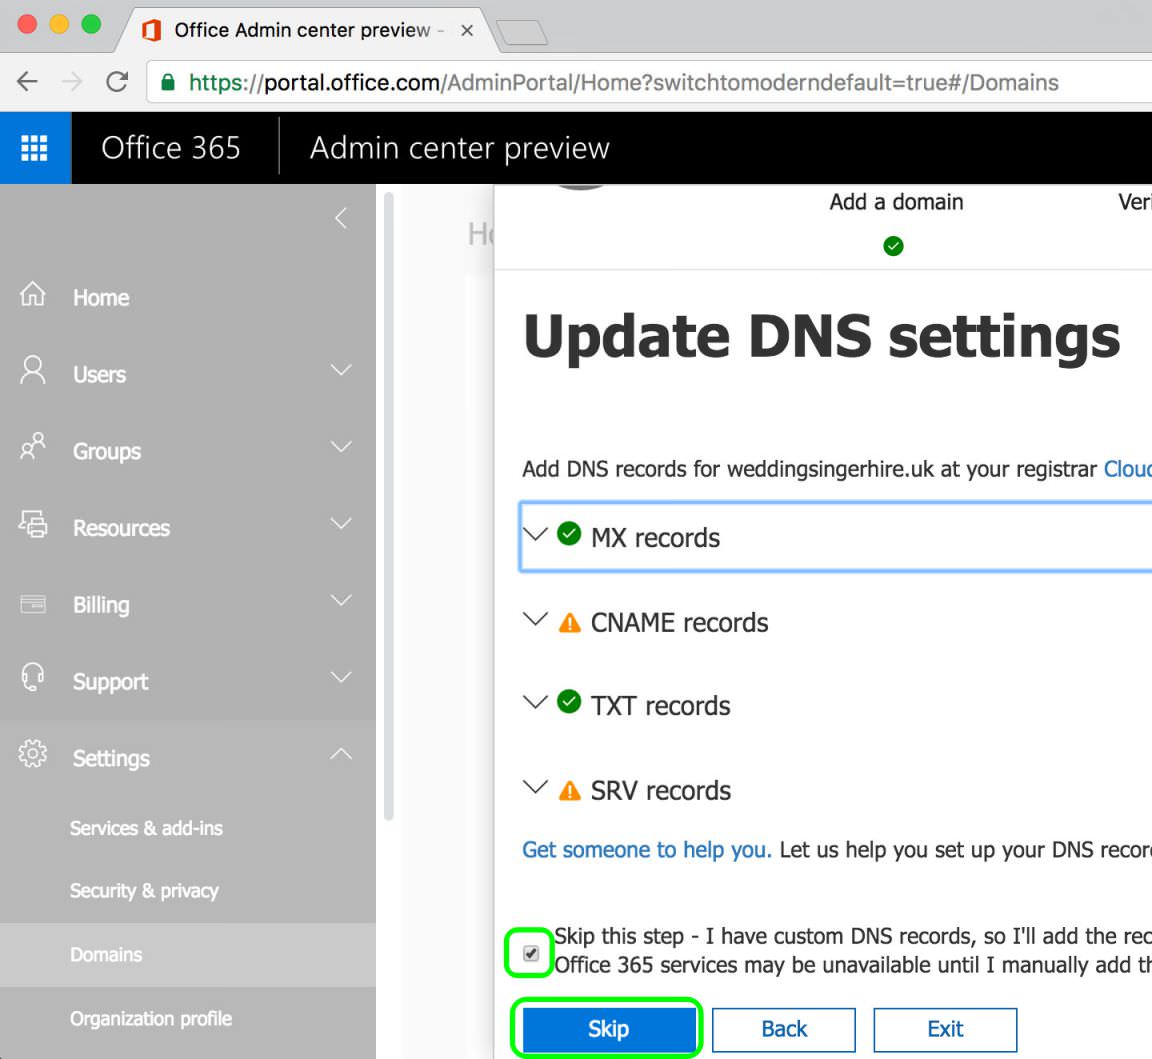The image size is (1152, 1059).
Task: Open the Office 365 app launcher grid
Action: pos(35,148)
